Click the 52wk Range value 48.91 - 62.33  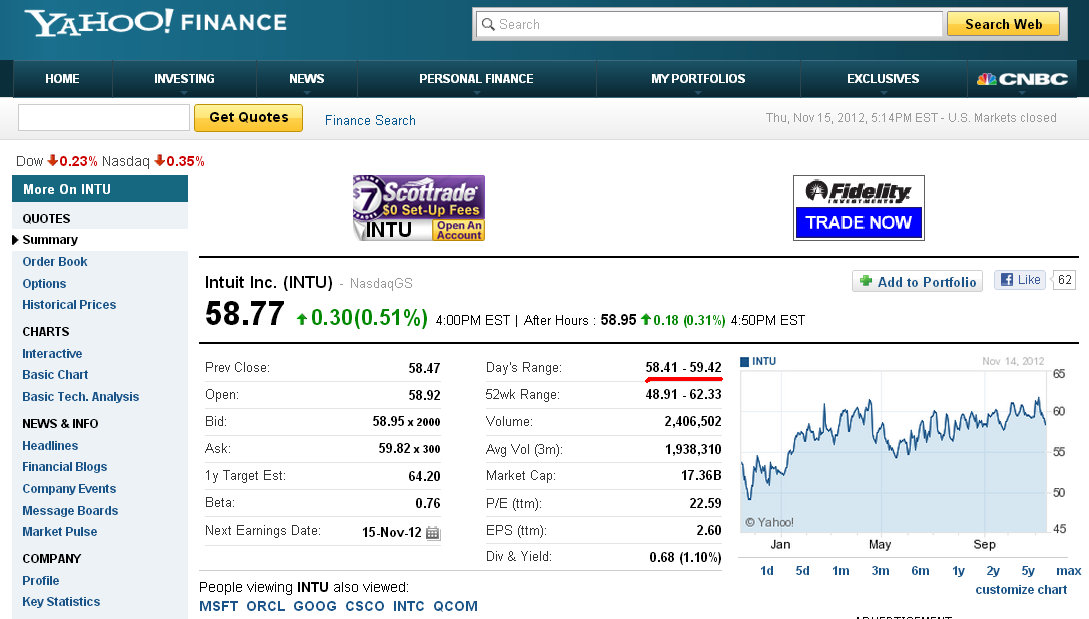click(683, 395)
